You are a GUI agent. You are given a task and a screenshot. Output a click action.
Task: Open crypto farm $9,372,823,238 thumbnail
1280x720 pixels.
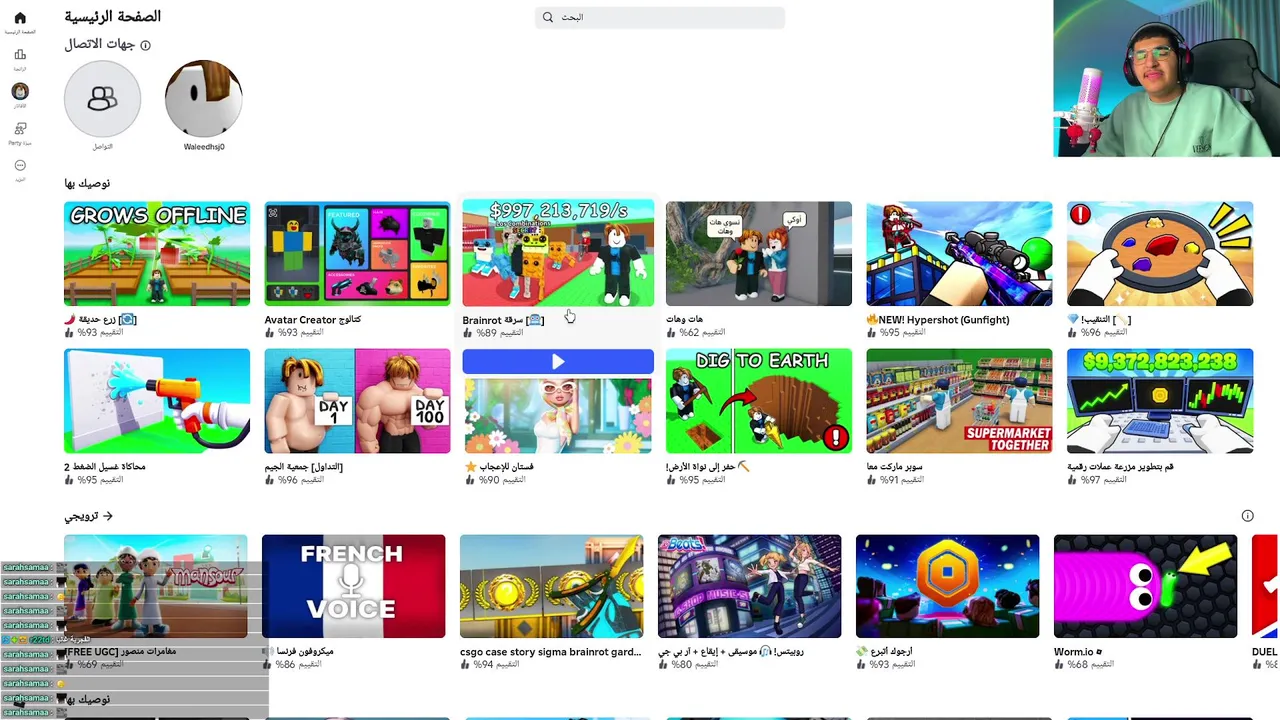1160,401
